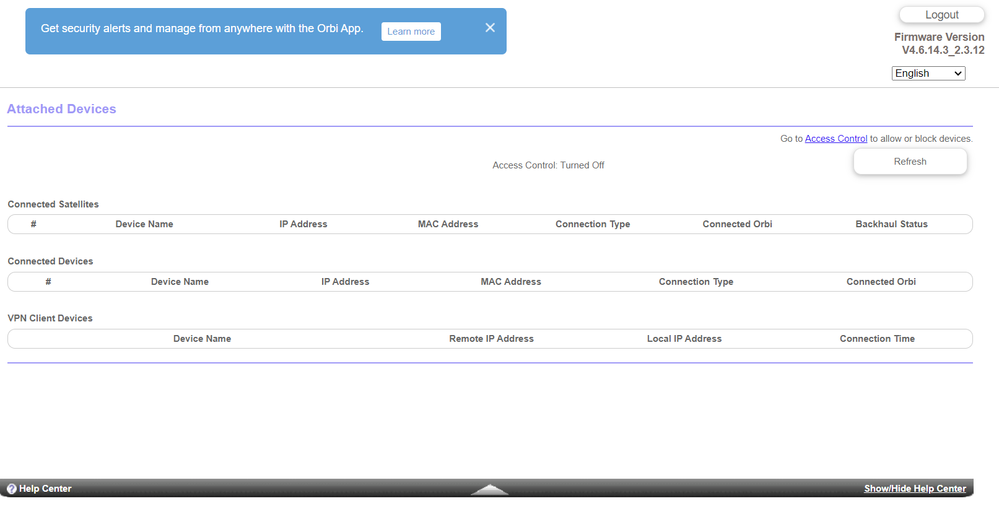Click Learn more in the banner
Image resolution: width=999 pixels, height=509 pixels.
[411, 32]
